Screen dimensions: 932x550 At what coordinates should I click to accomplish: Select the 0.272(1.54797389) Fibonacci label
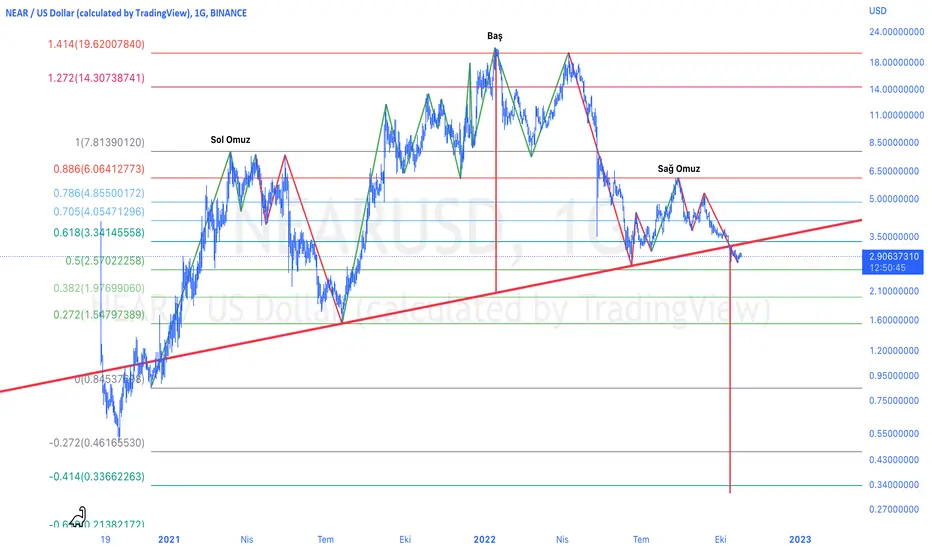pyautogui.click(x=99, y=315)
